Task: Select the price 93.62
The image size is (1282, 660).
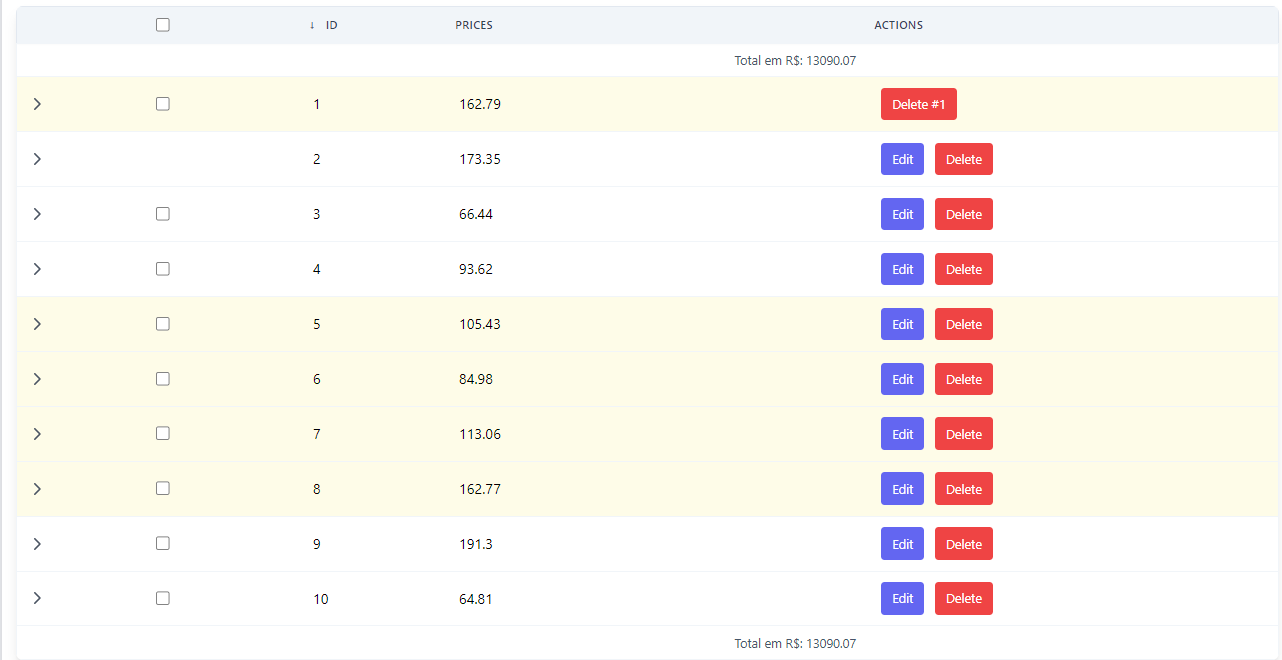Action: pyautogui.click(x=476, y=269)
